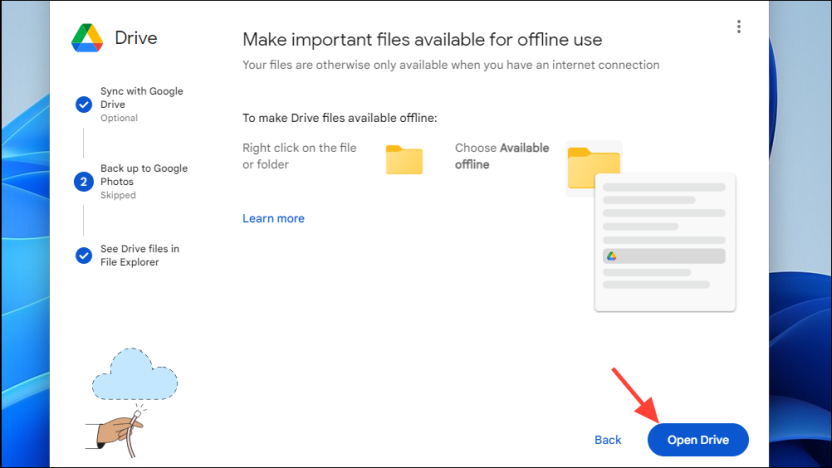Open the Learn more link
Viewport: 832px width, 468px height.
click(x=273, y=219)
